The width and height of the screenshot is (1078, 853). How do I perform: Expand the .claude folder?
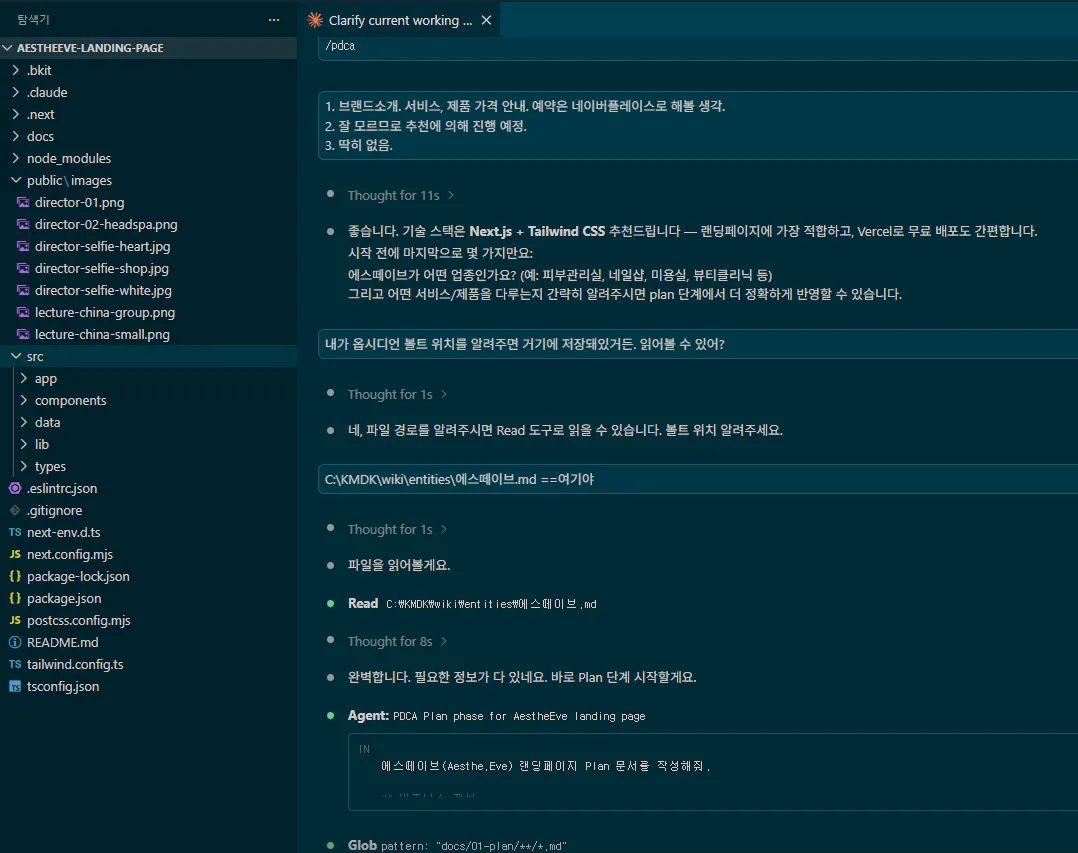16,92
